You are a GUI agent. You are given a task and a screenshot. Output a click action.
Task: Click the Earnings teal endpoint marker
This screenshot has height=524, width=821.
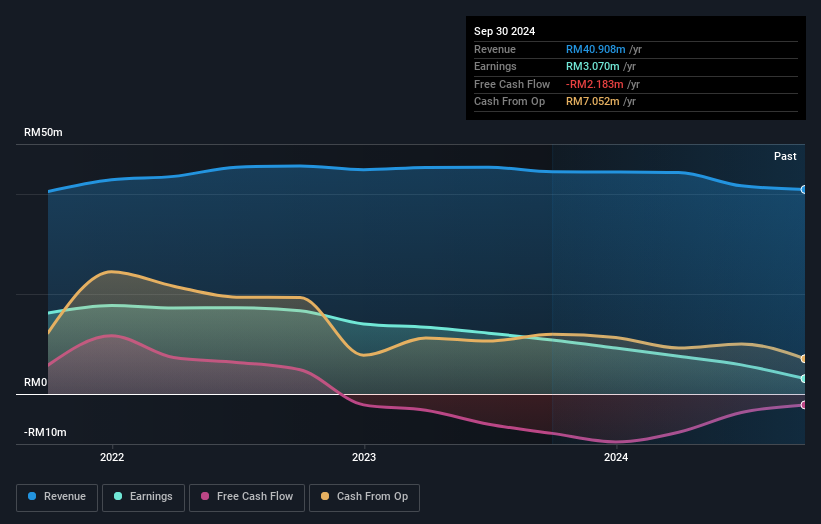(x=804, y=378)
